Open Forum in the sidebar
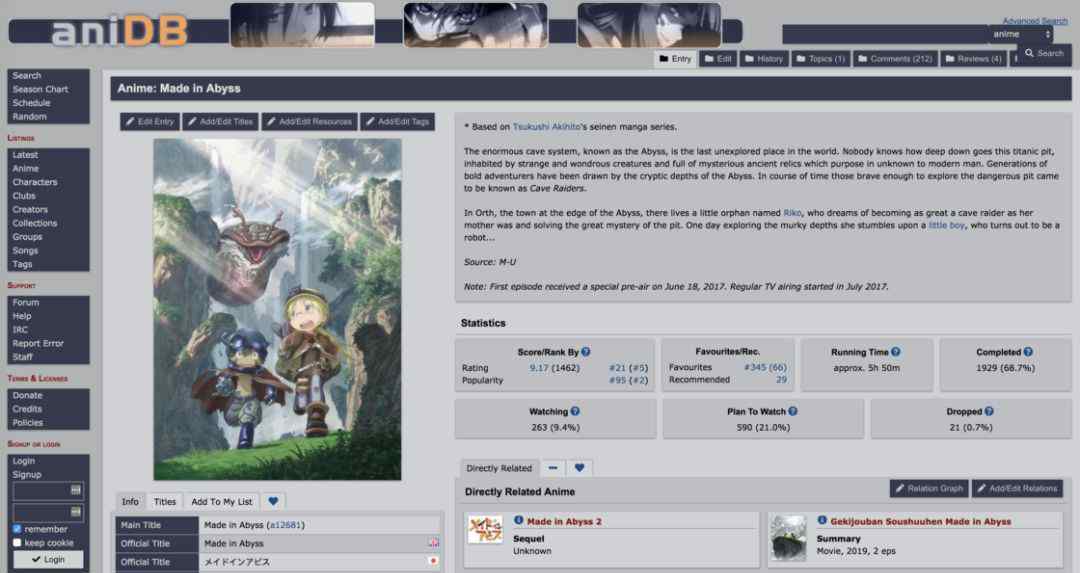 (25, 302)
